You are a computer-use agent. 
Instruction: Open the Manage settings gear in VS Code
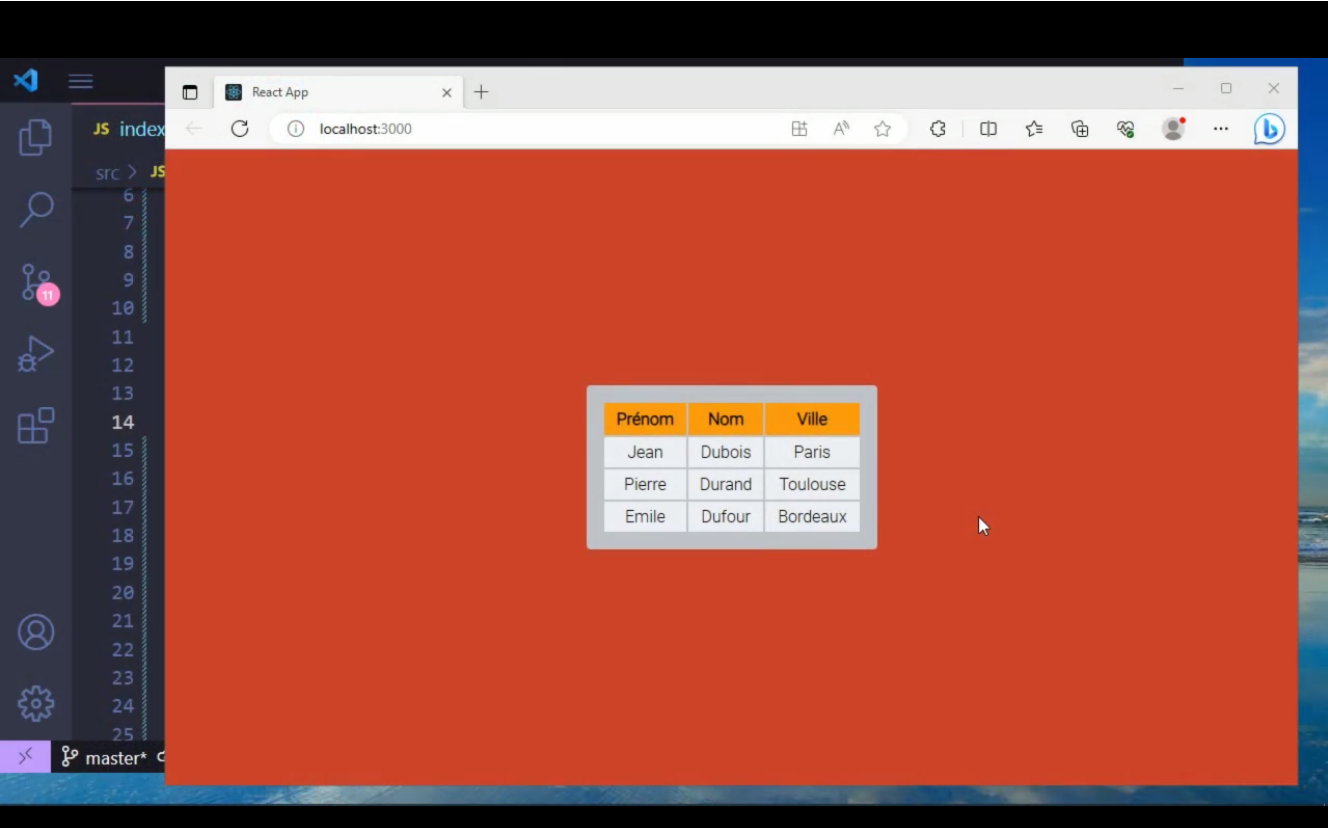tap(36, 703)
